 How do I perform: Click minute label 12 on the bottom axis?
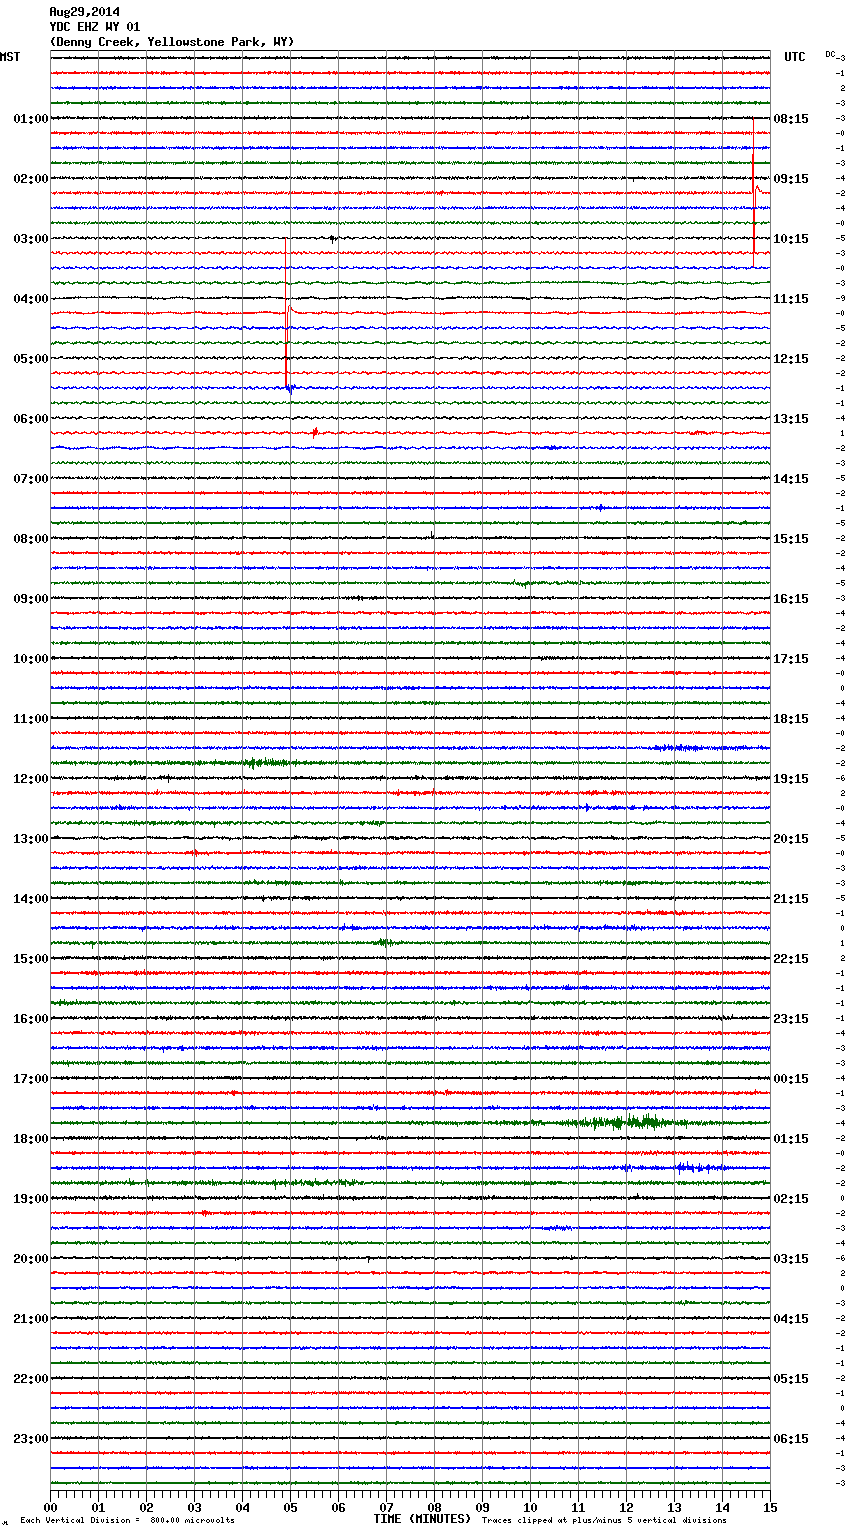pos(626,1507)
